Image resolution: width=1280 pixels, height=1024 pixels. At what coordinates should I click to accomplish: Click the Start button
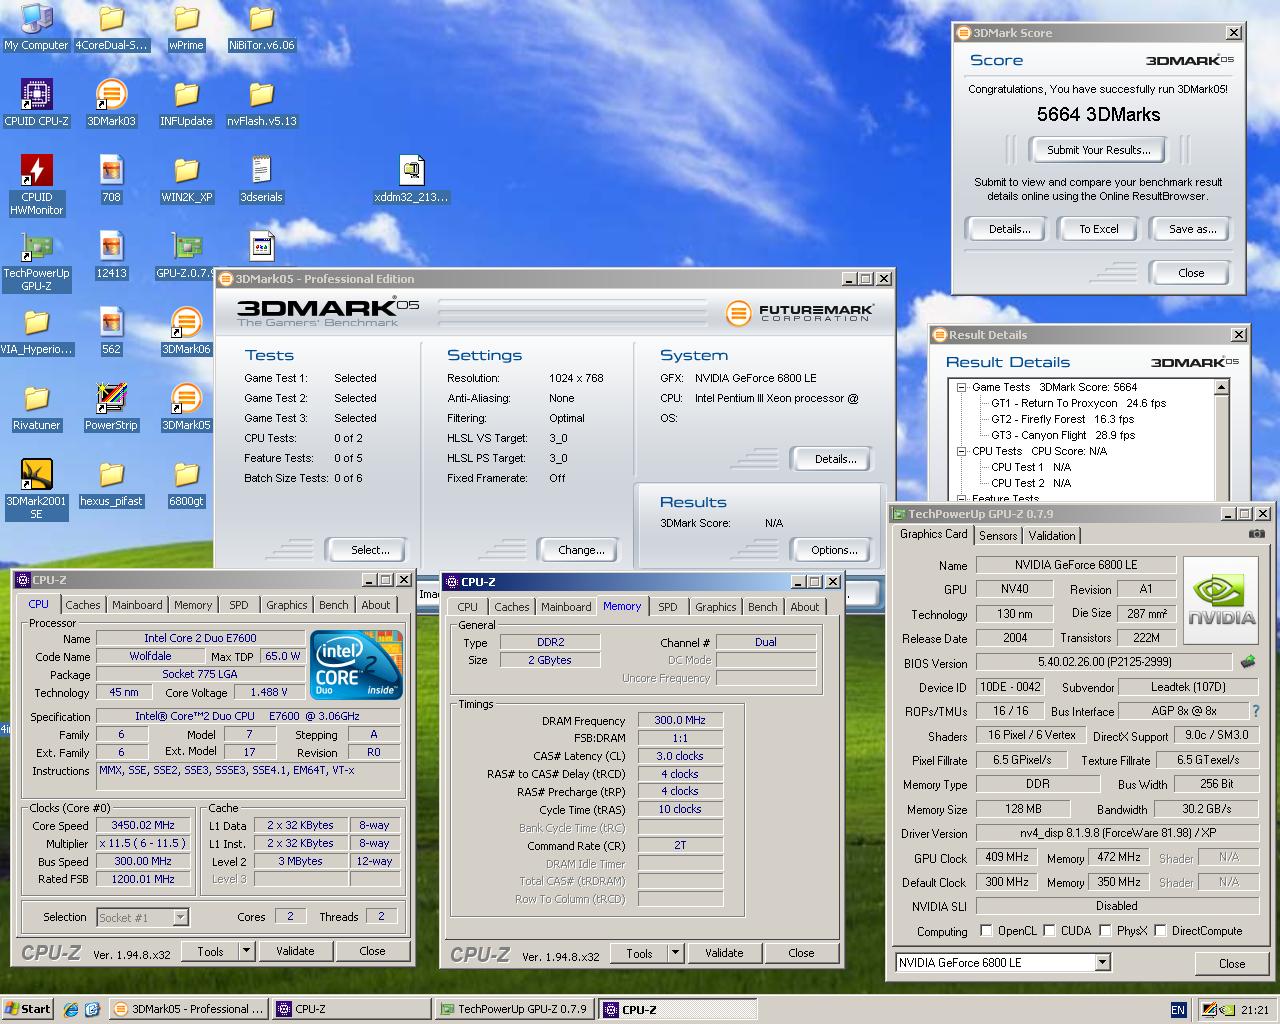click(27, 1009)
